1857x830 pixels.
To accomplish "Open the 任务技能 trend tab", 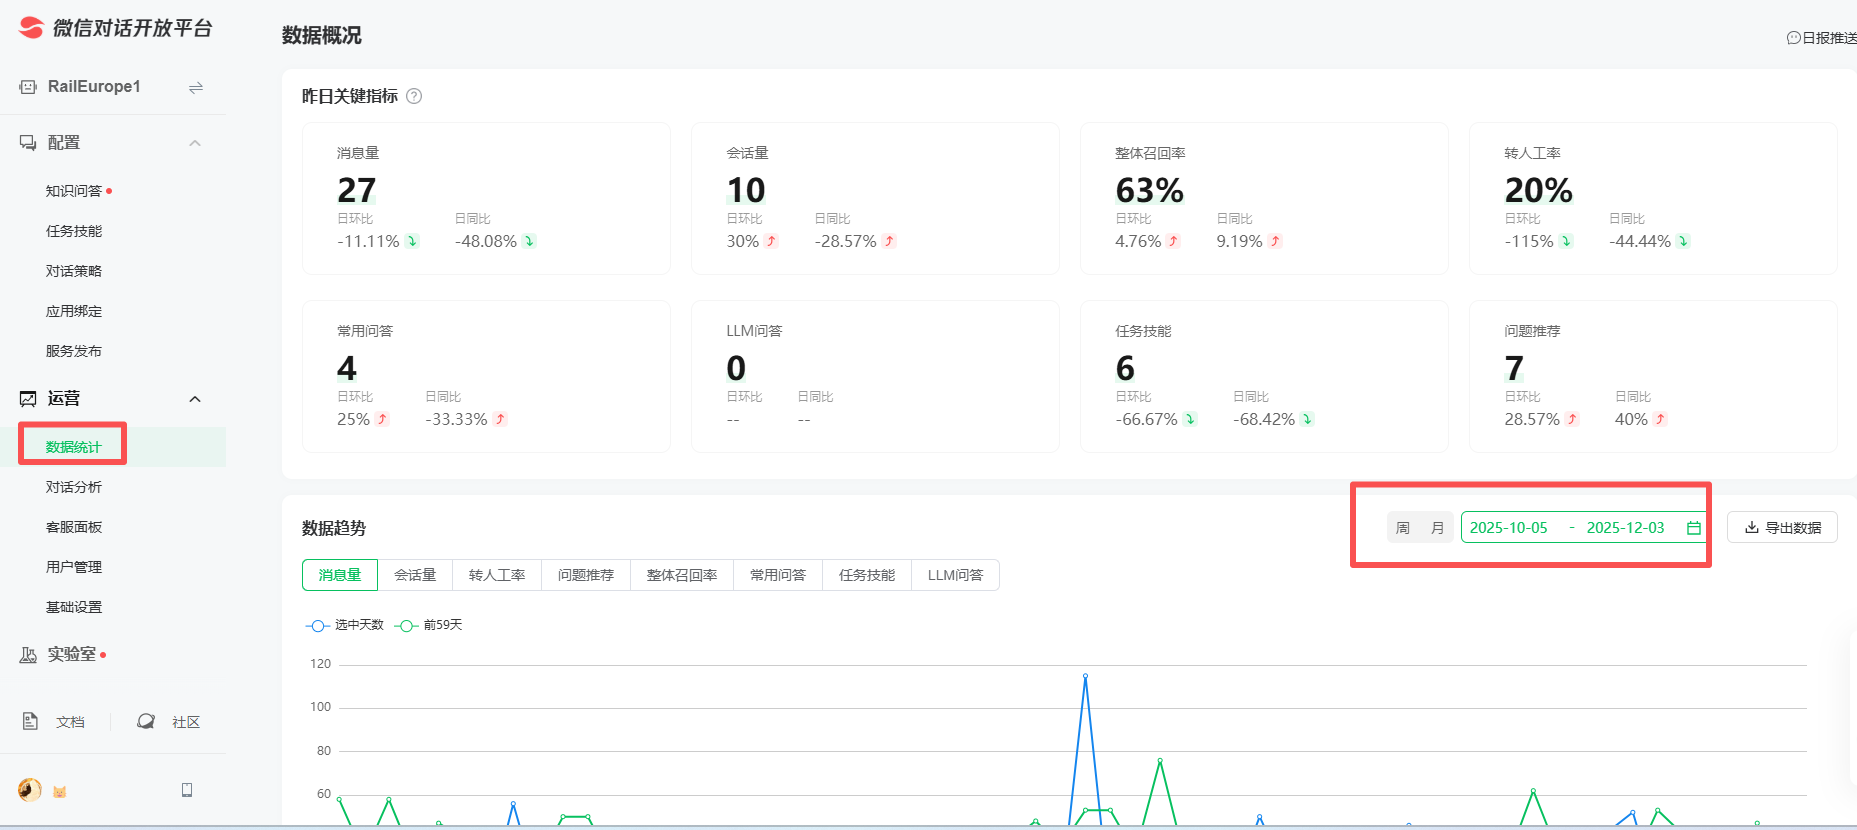I will 867,575.
